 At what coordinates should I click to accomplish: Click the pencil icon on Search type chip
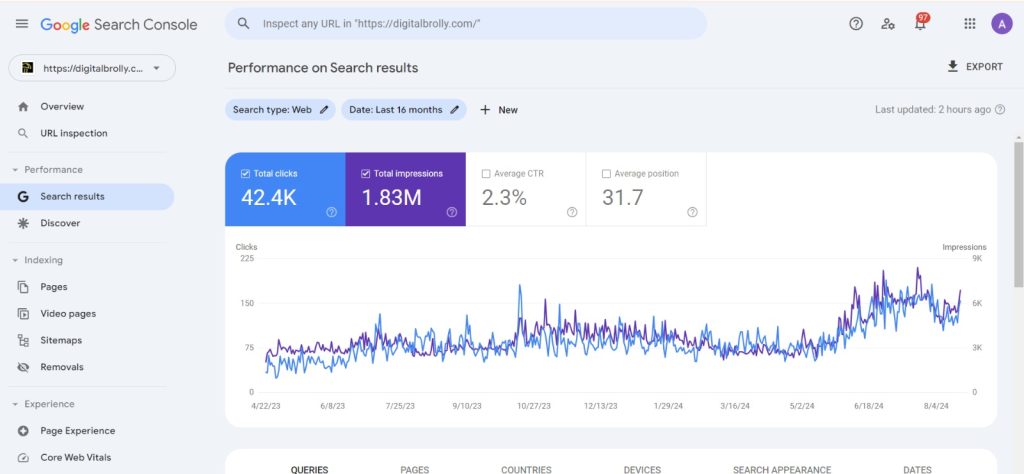coord(324,110)
